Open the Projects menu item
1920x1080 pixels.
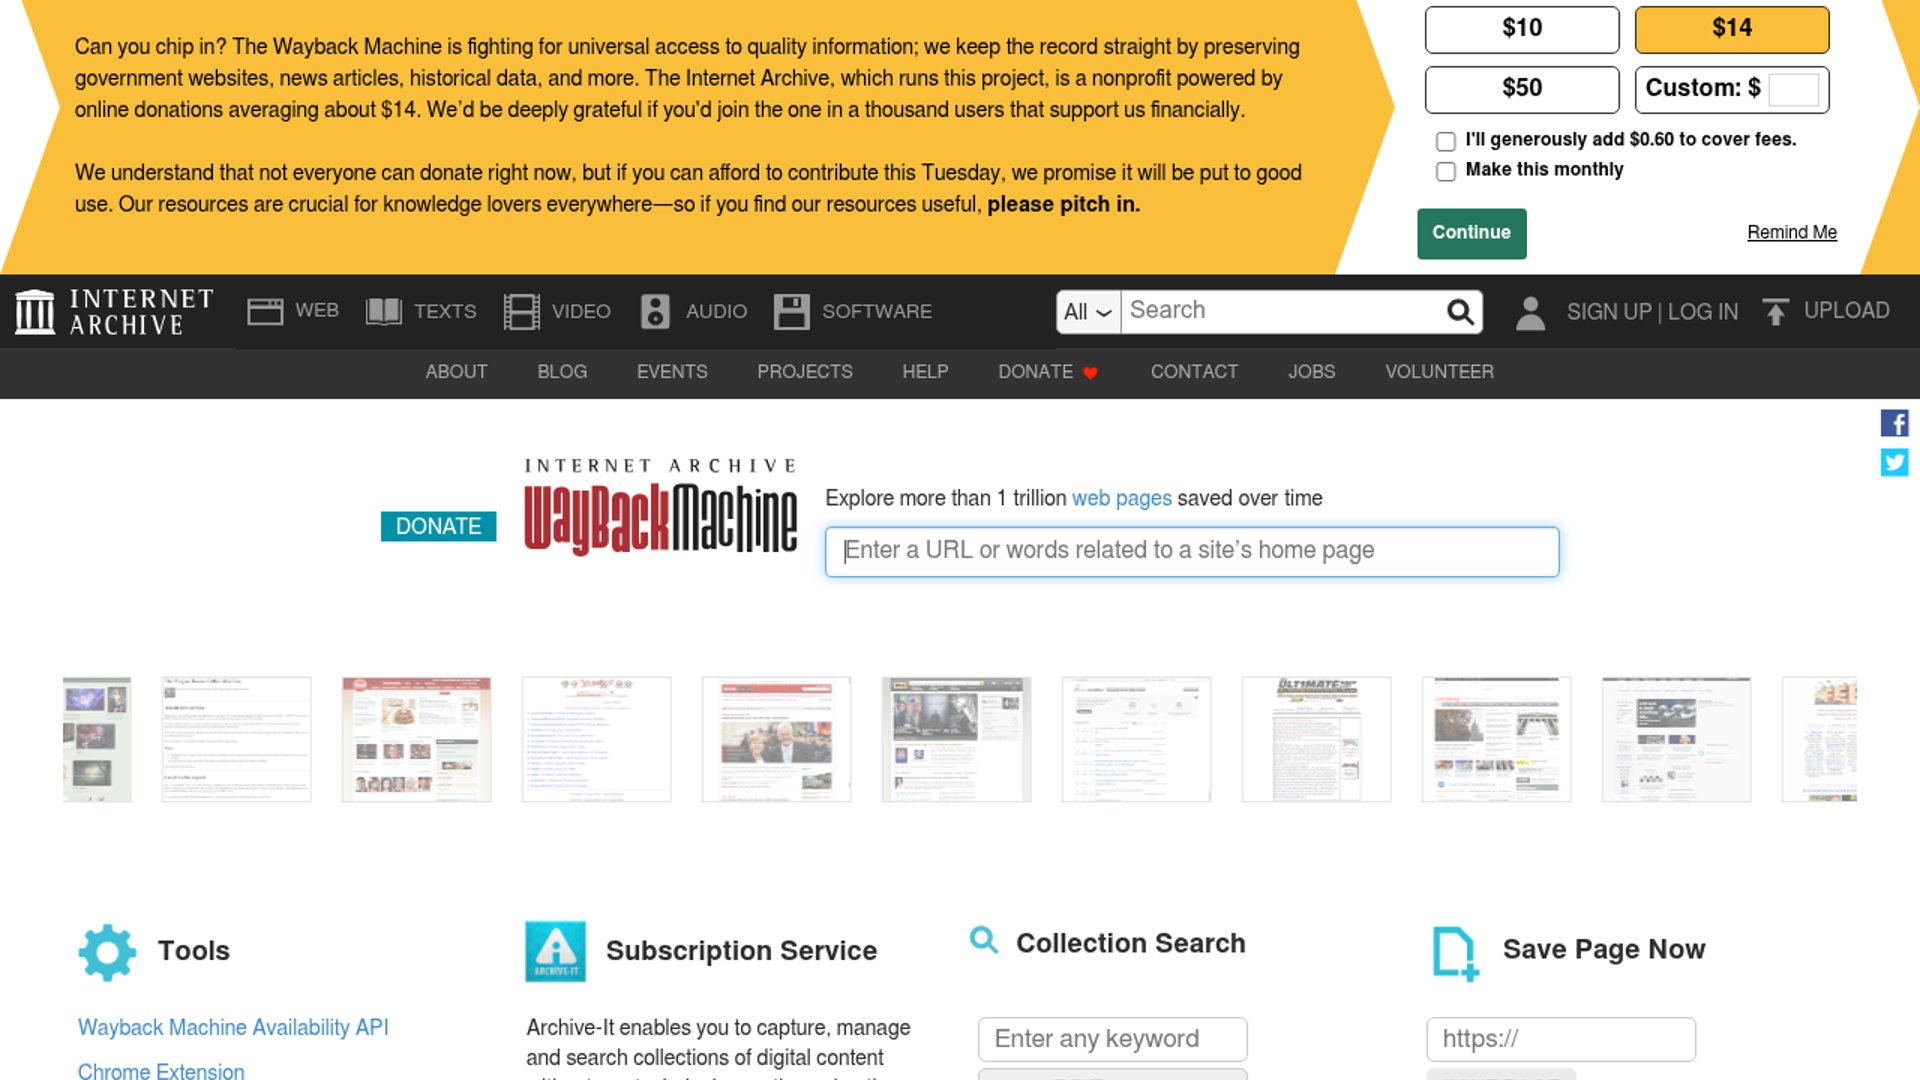tap(805, 372)
